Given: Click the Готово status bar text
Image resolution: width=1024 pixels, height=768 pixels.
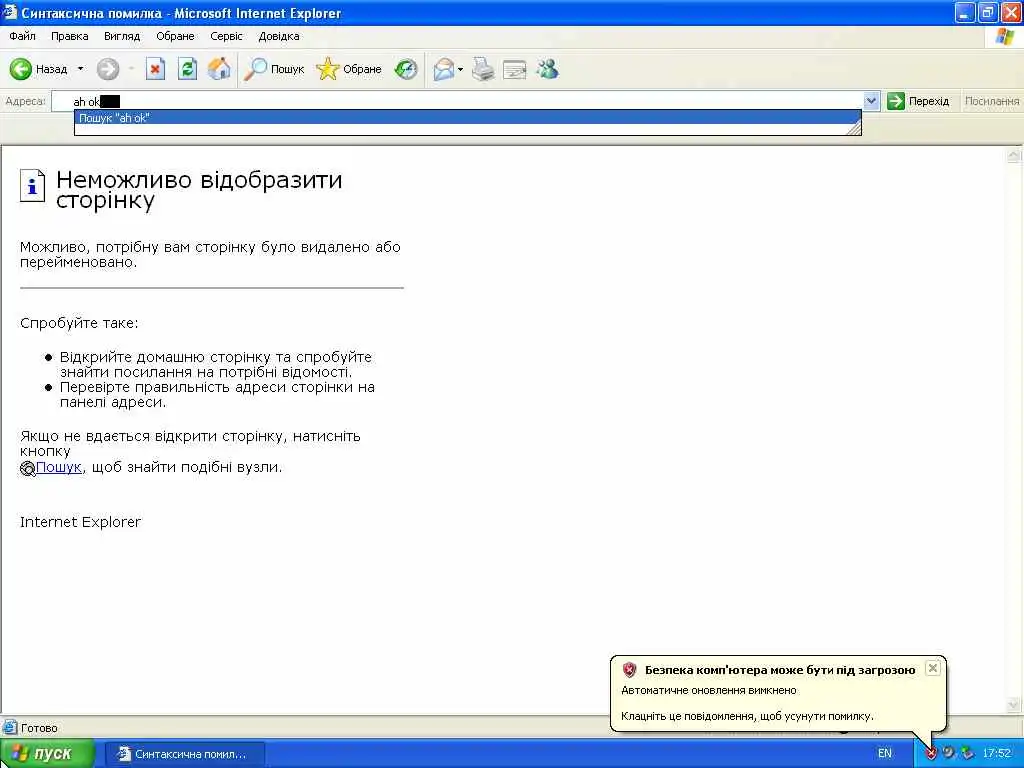Looking at the screenshot, I should pos(39,728).
